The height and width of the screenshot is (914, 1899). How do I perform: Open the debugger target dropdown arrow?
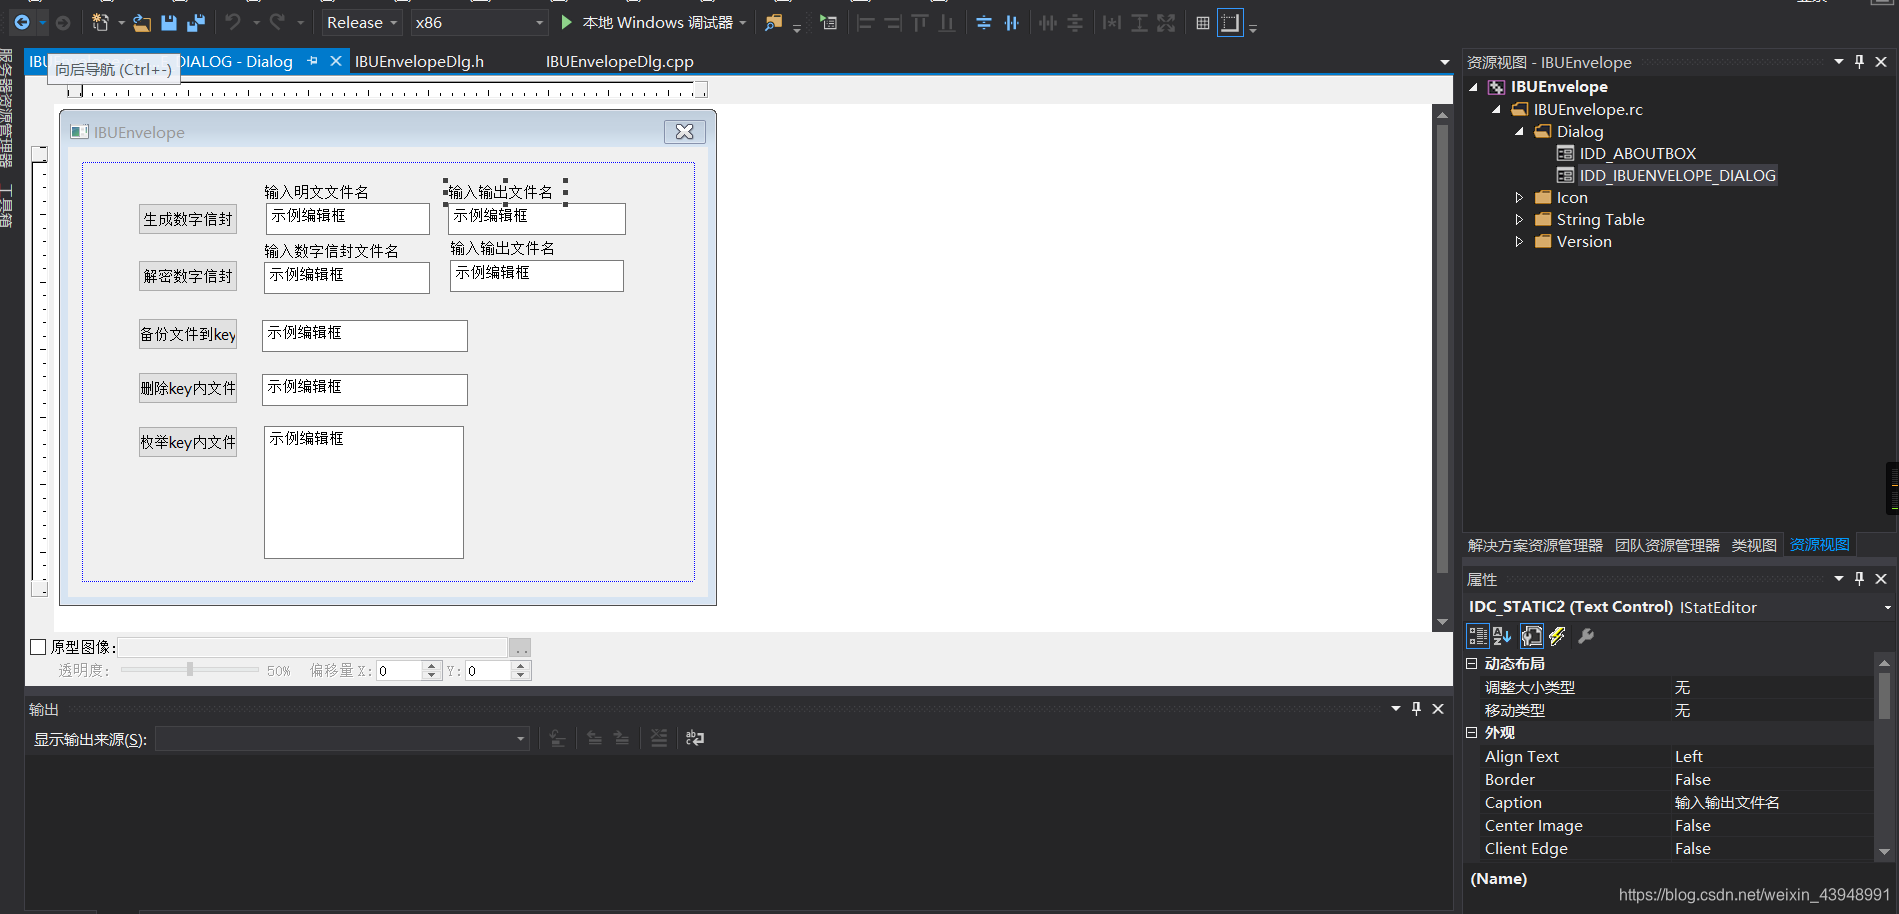click(743, 22)
